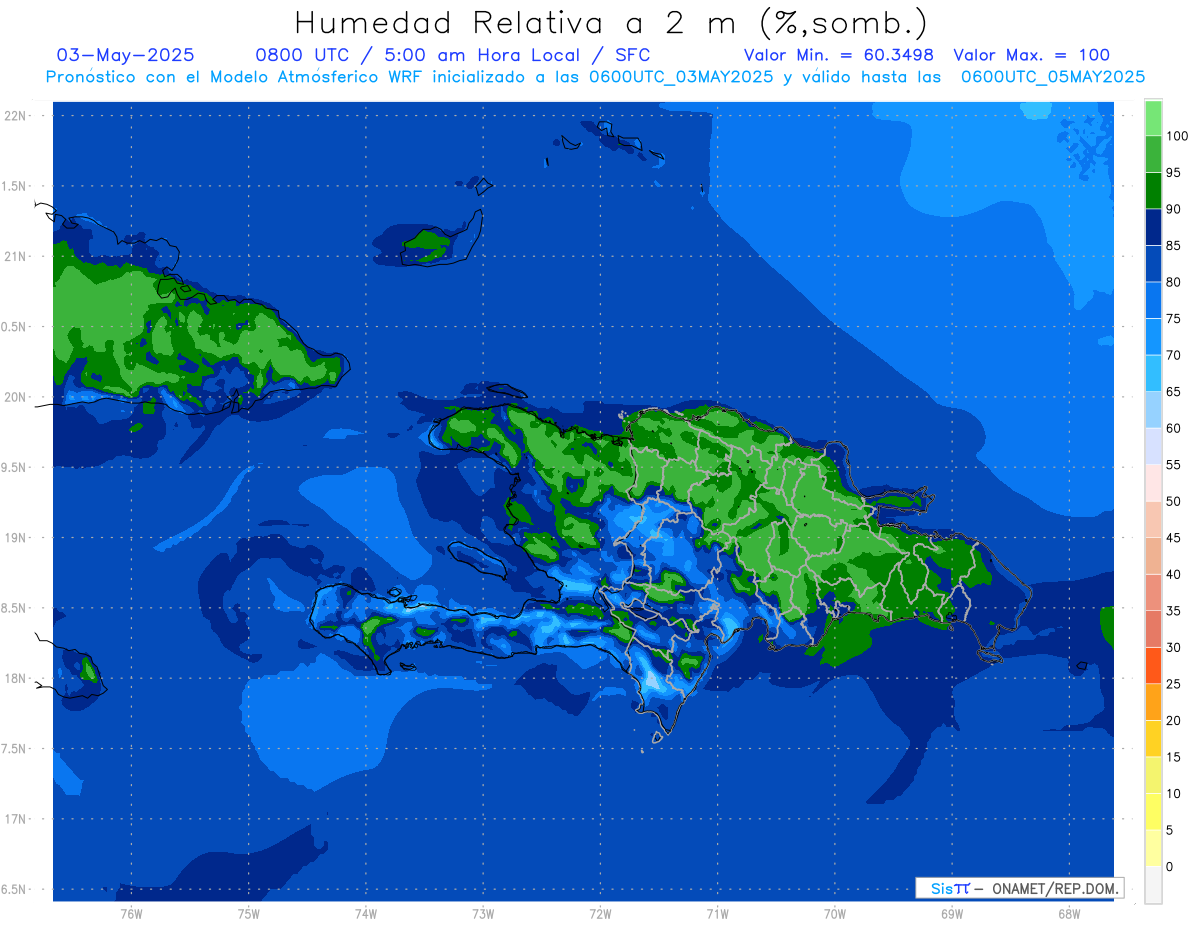Select the light blue swatch between 65 and 70
The image size is (1200, 927).
[x=1153, y=374]
